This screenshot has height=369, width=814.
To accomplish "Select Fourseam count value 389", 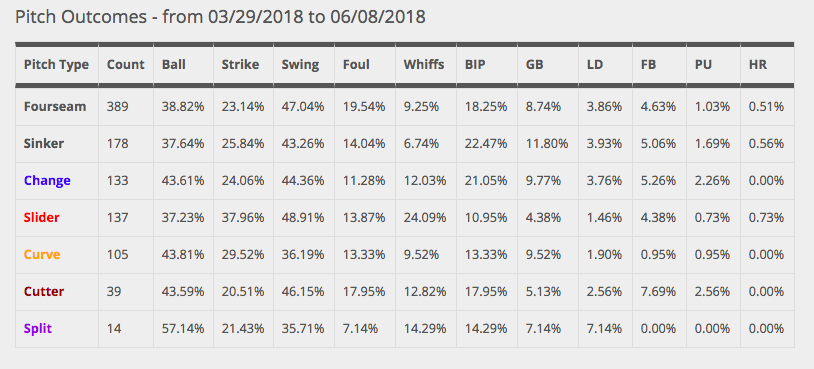I will pyautogui.click(x=117, y=107).
